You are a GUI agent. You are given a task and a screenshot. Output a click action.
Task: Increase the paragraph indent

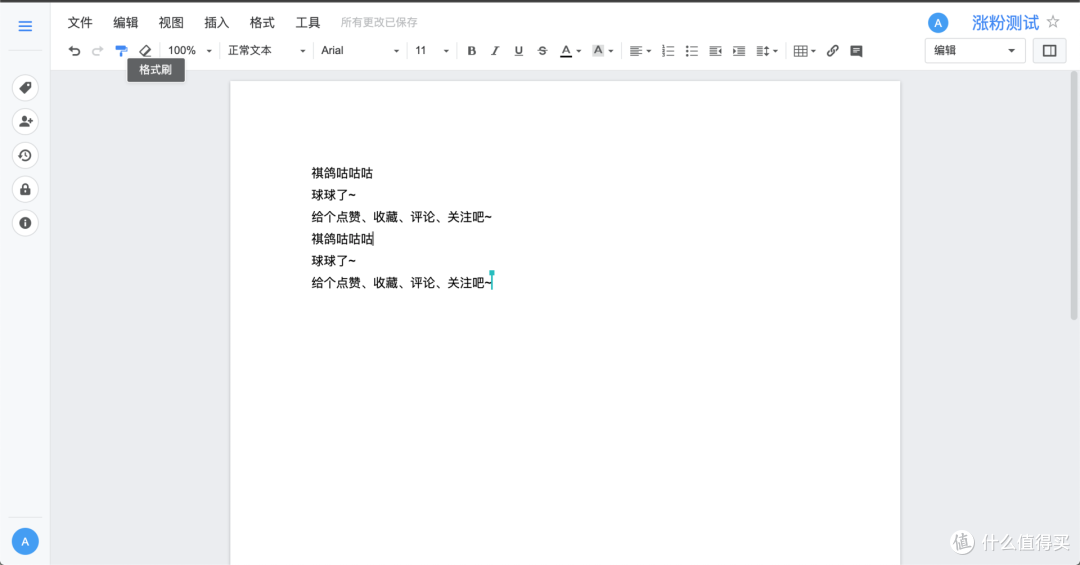(x=739, y=51)
